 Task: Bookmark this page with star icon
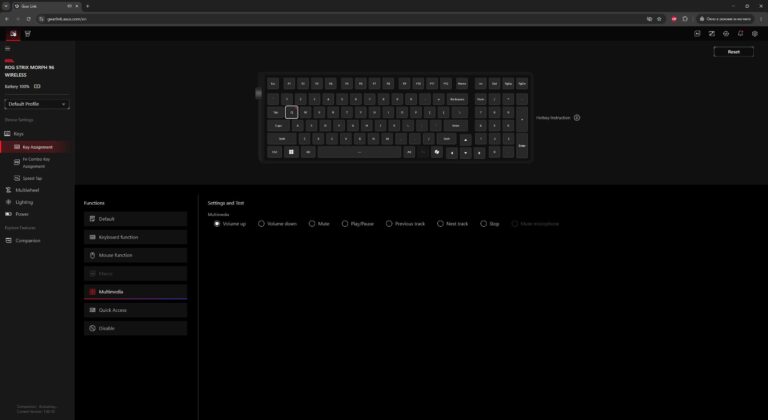(x=659, y=19)
